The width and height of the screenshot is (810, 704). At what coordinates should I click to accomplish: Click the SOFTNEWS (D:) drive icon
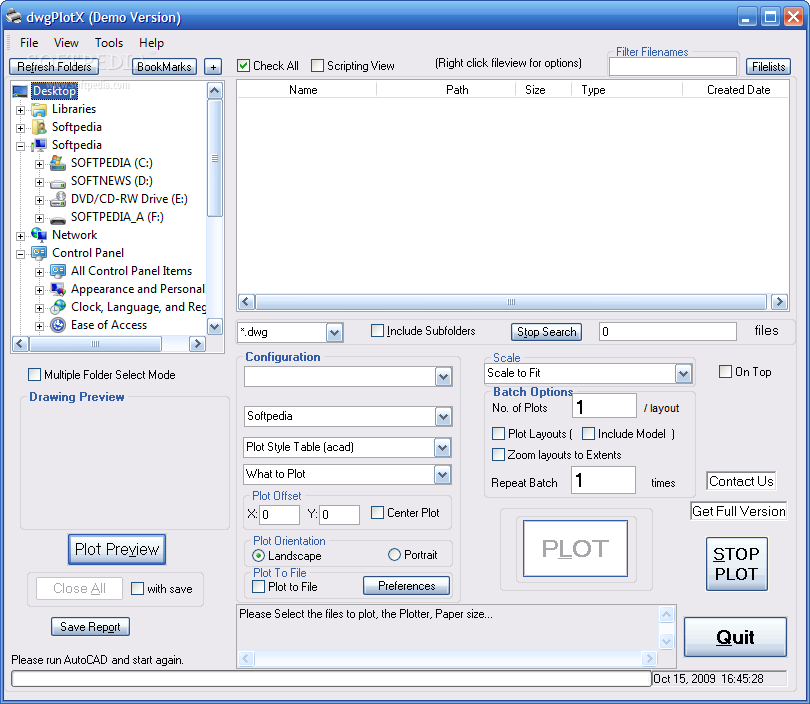pyautogui.click(x=58, y=182)
